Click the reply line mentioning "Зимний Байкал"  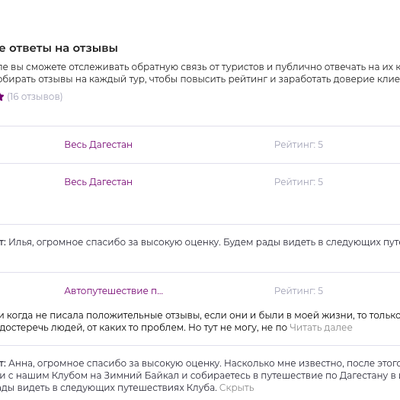point(200,375)
